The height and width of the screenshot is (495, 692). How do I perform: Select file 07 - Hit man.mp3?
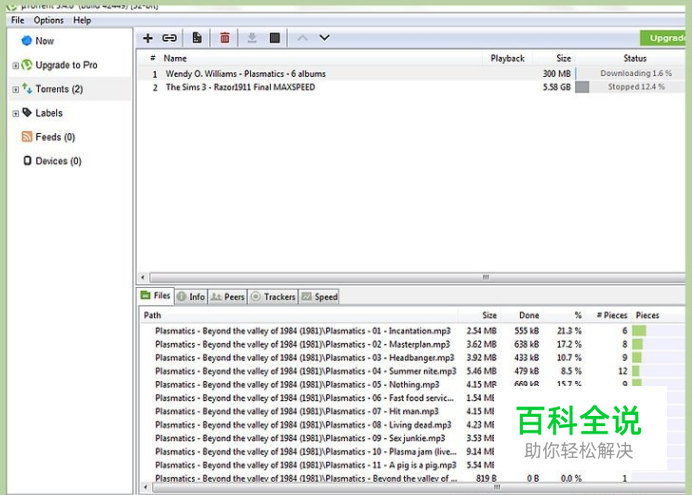pyautogui.click(x=297, y=411)
